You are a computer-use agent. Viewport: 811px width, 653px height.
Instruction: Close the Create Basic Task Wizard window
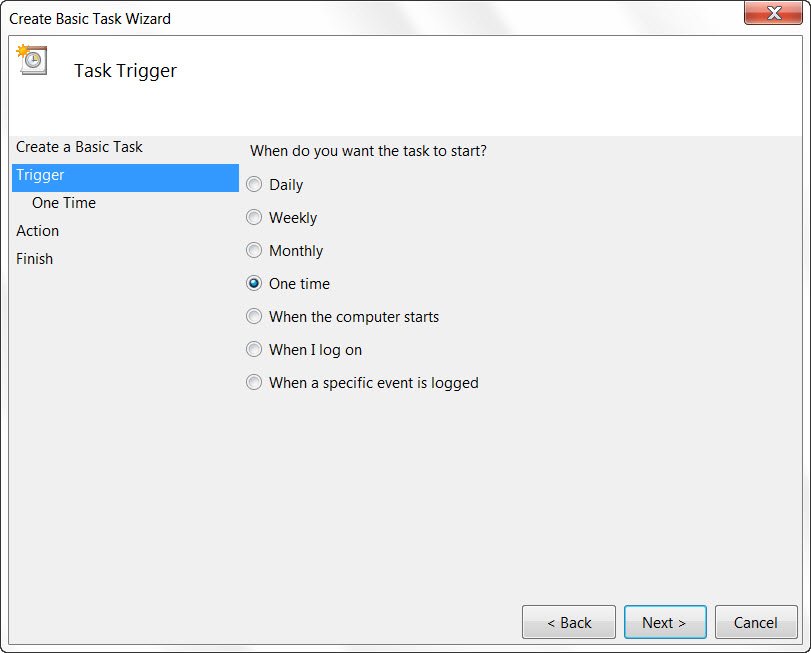776,14
